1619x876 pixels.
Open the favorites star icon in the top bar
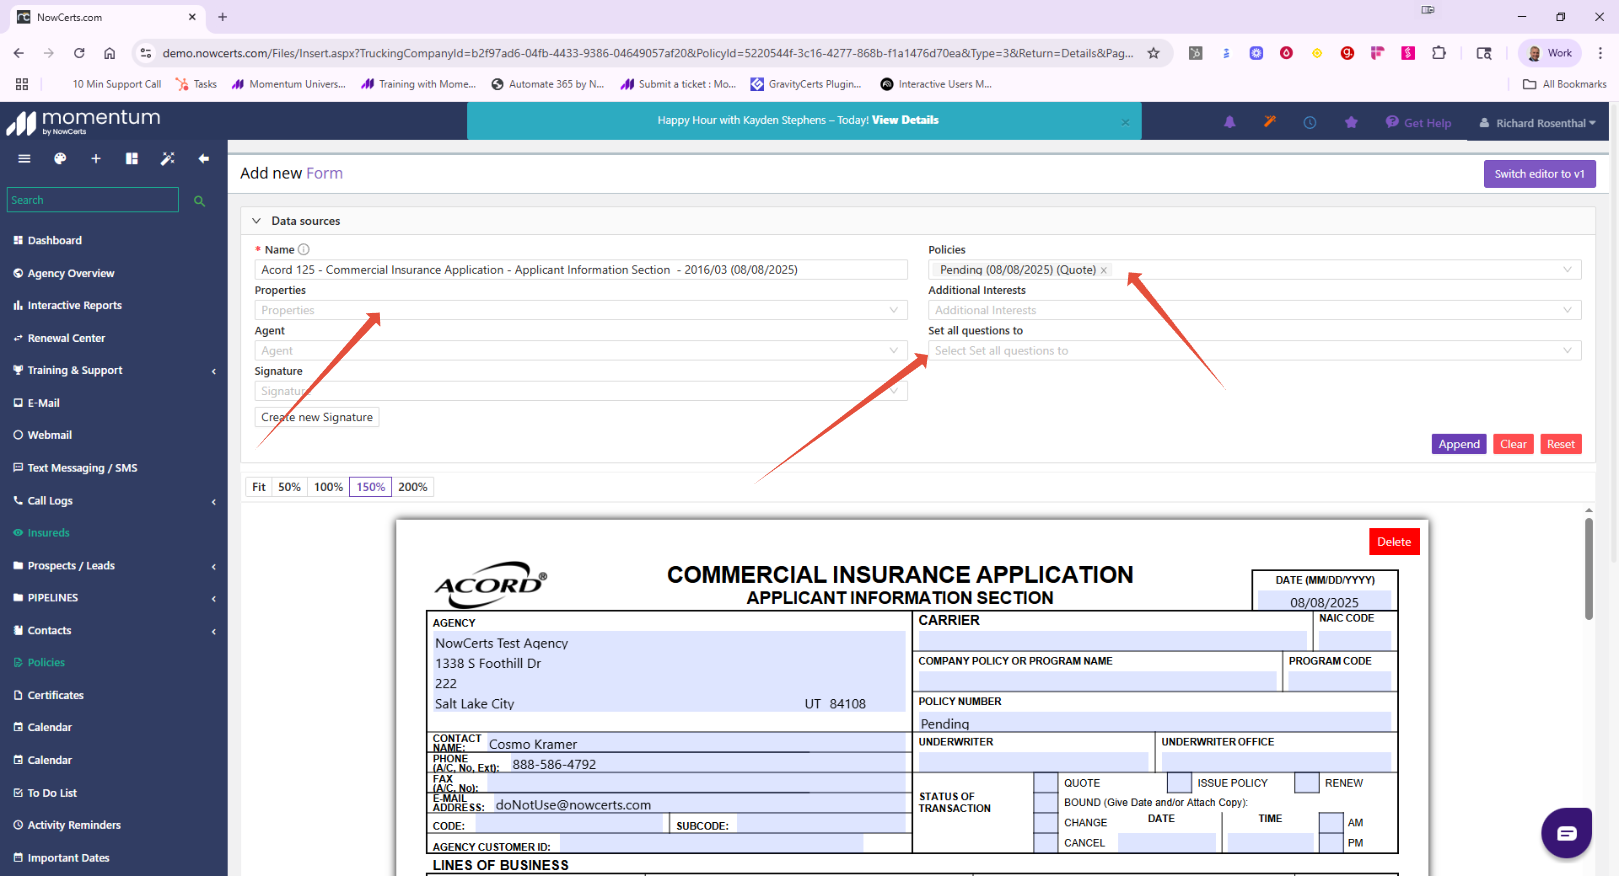pyautogui.click(x=1351, y=122)
